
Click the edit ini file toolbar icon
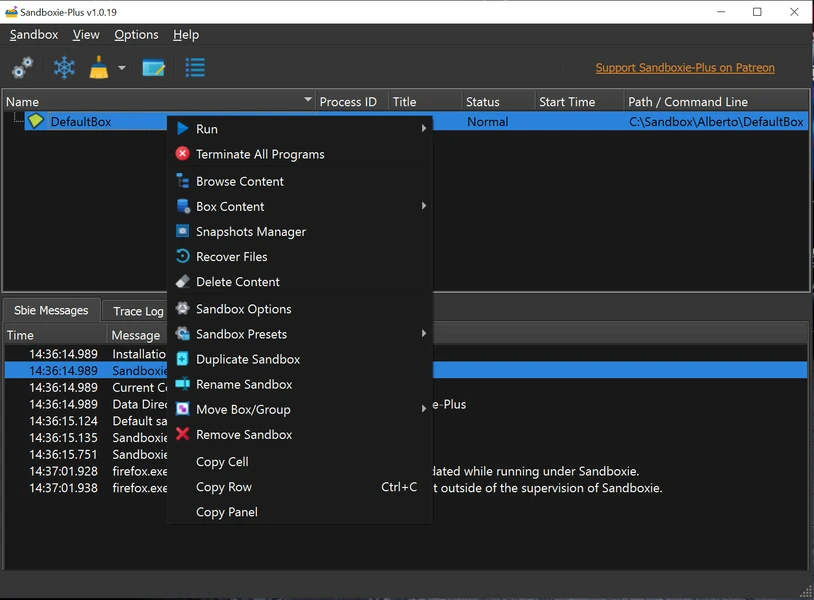(x=153, y=68)
